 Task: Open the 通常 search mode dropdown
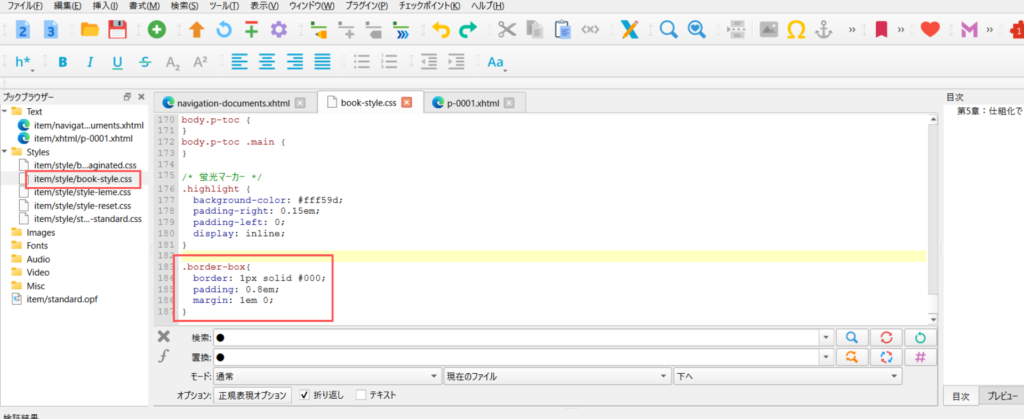(326, 376)
